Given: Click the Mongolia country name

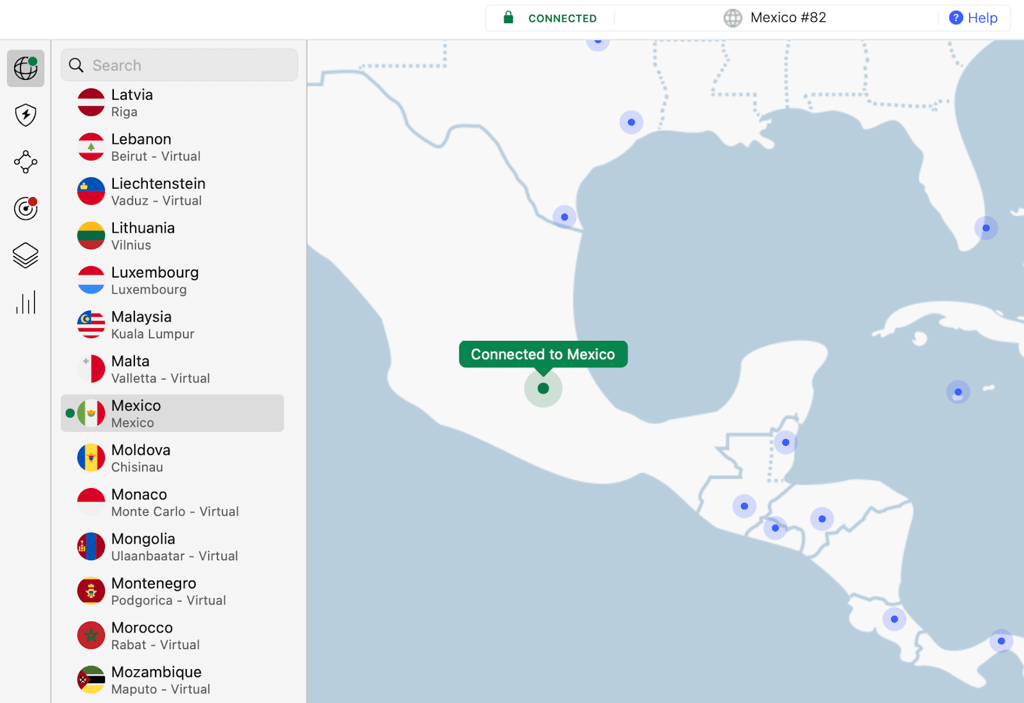Looking at the screenshot, I should tap(143, 539).
